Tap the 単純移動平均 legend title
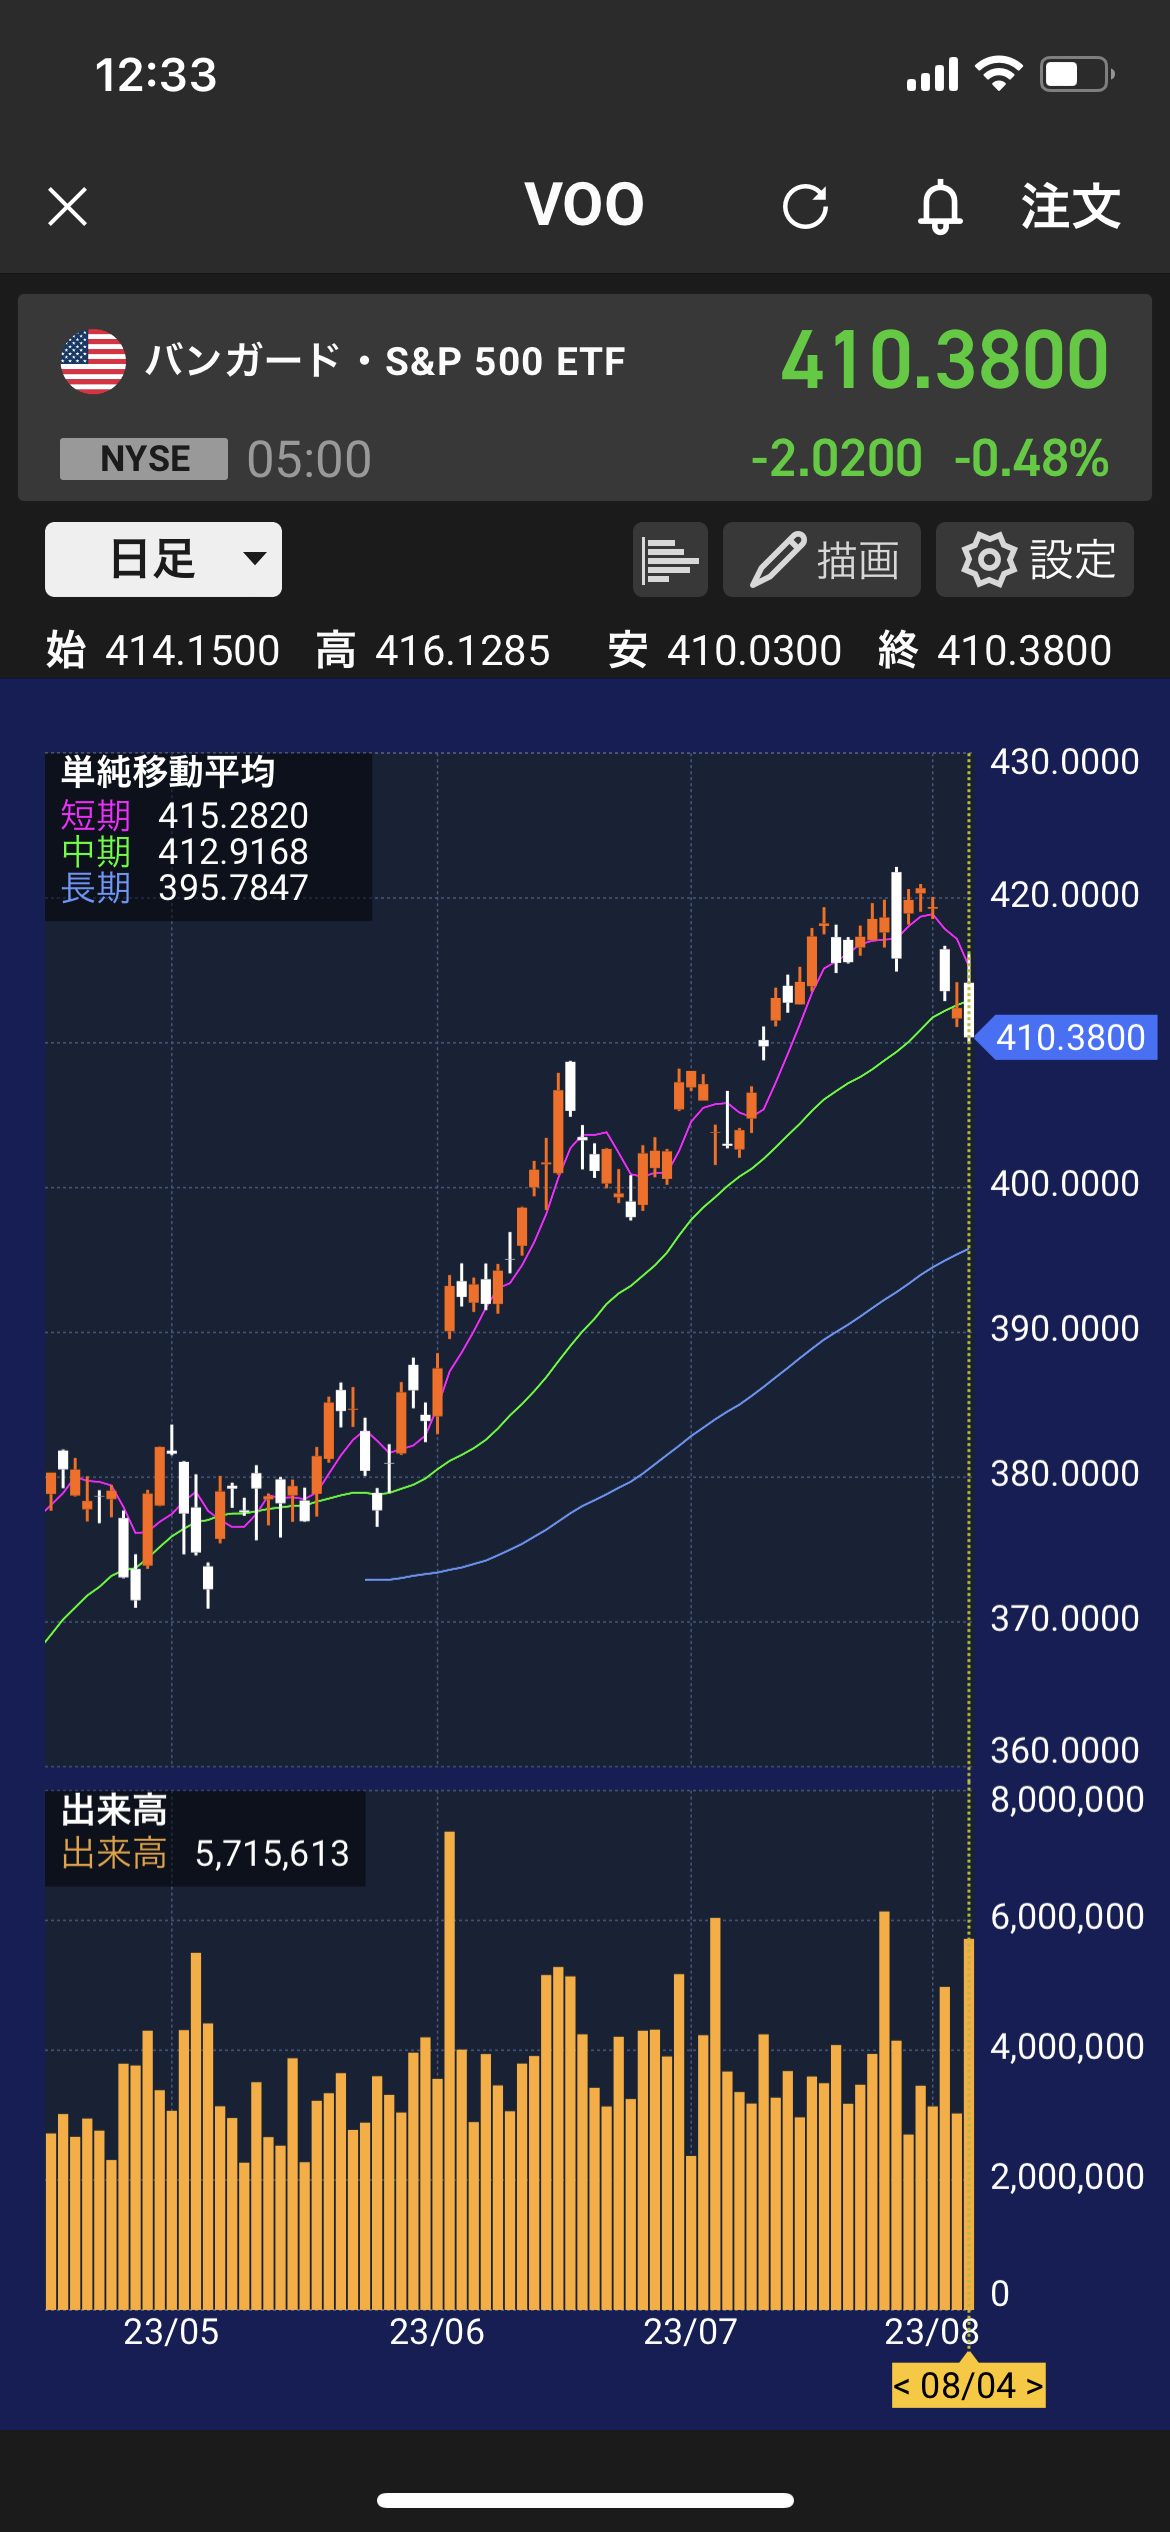This screenshot has width=1170, height=2532. click(x=168, y=772)
